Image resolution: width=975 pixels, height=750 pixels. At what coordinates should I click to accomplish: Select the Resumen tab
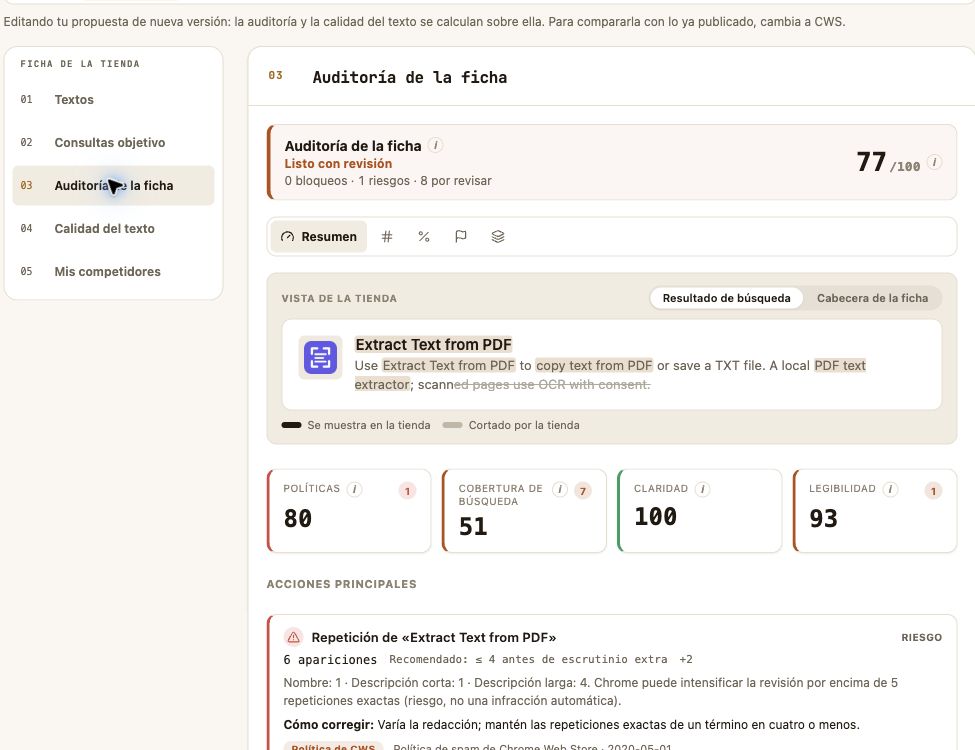pyautogui.click(x=319, y=236)
